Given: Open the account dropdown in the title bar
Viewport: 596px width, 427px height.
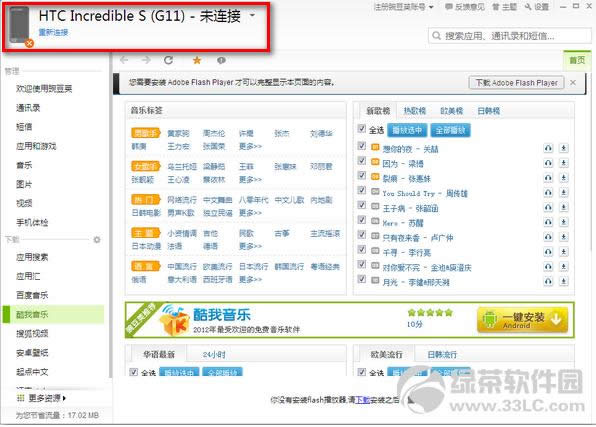Looking at the screenshot, I should pos(404,7).
